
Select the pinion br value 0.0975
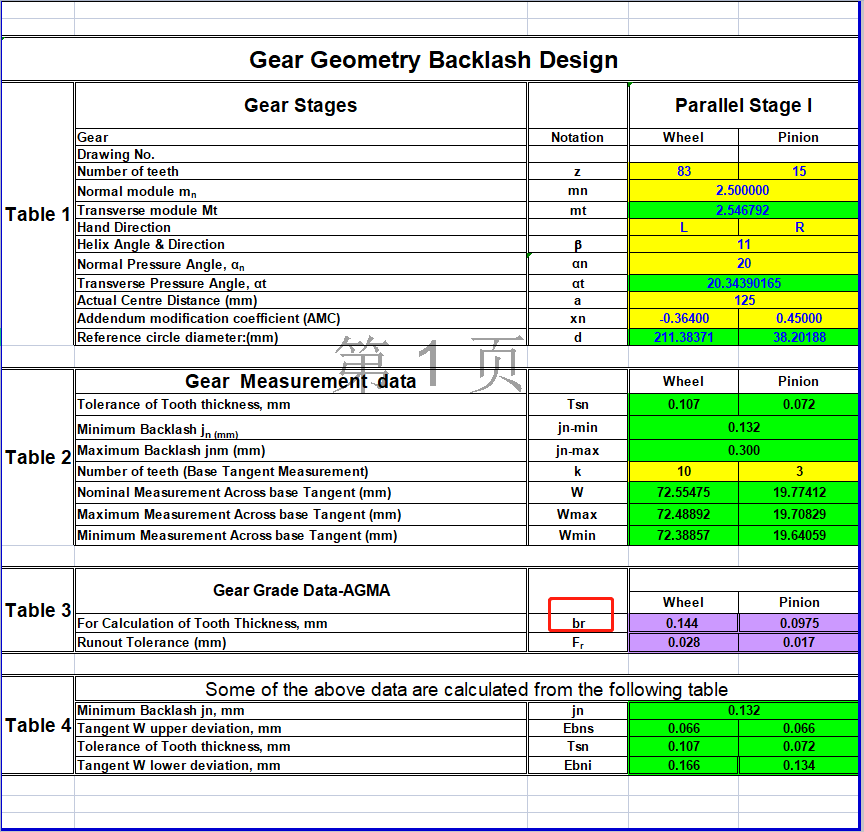point(798,623)
